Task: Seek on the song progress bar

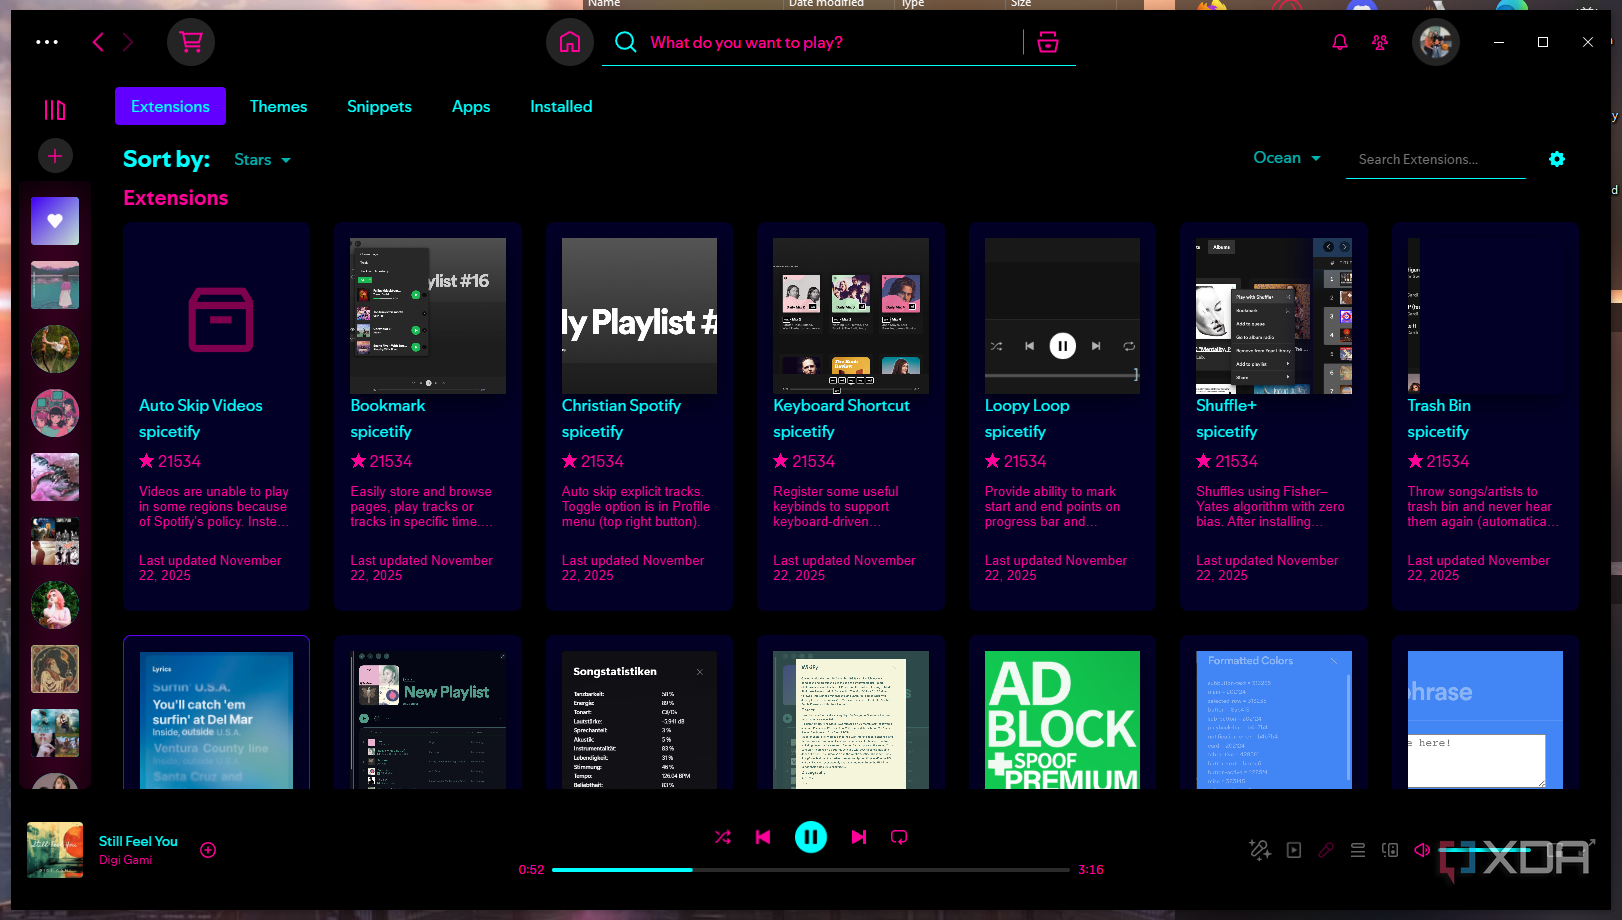Action: pos(811,870)
